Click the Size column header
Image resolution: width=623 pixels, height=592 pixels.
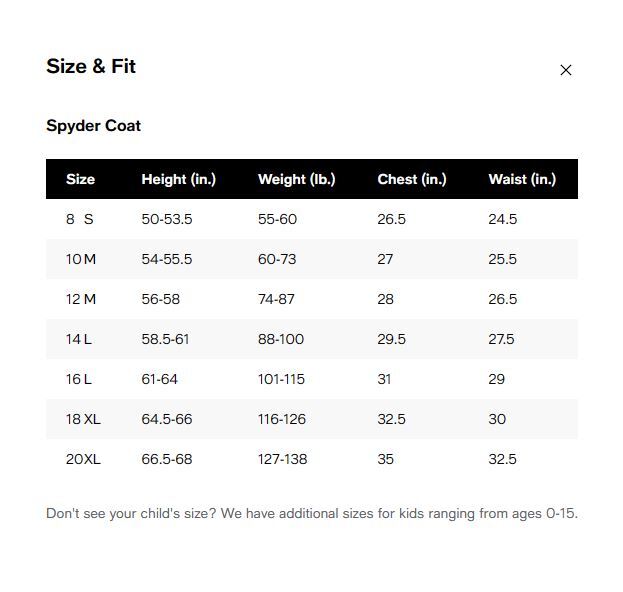[x=80, y=180]
